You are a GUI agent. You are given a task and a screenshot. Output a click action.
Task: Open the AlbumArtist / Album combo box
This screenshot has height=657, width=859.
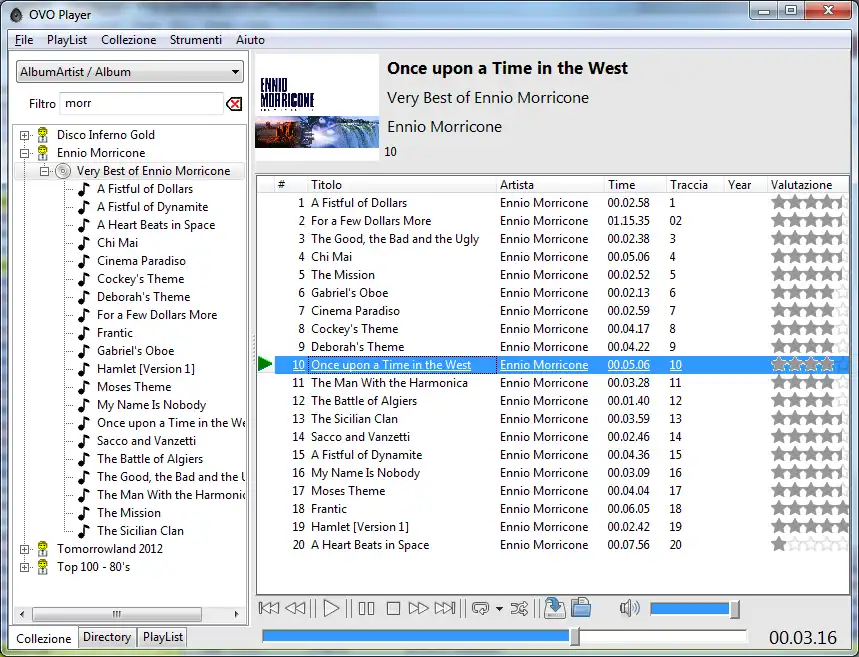click(x=130, y=72)
